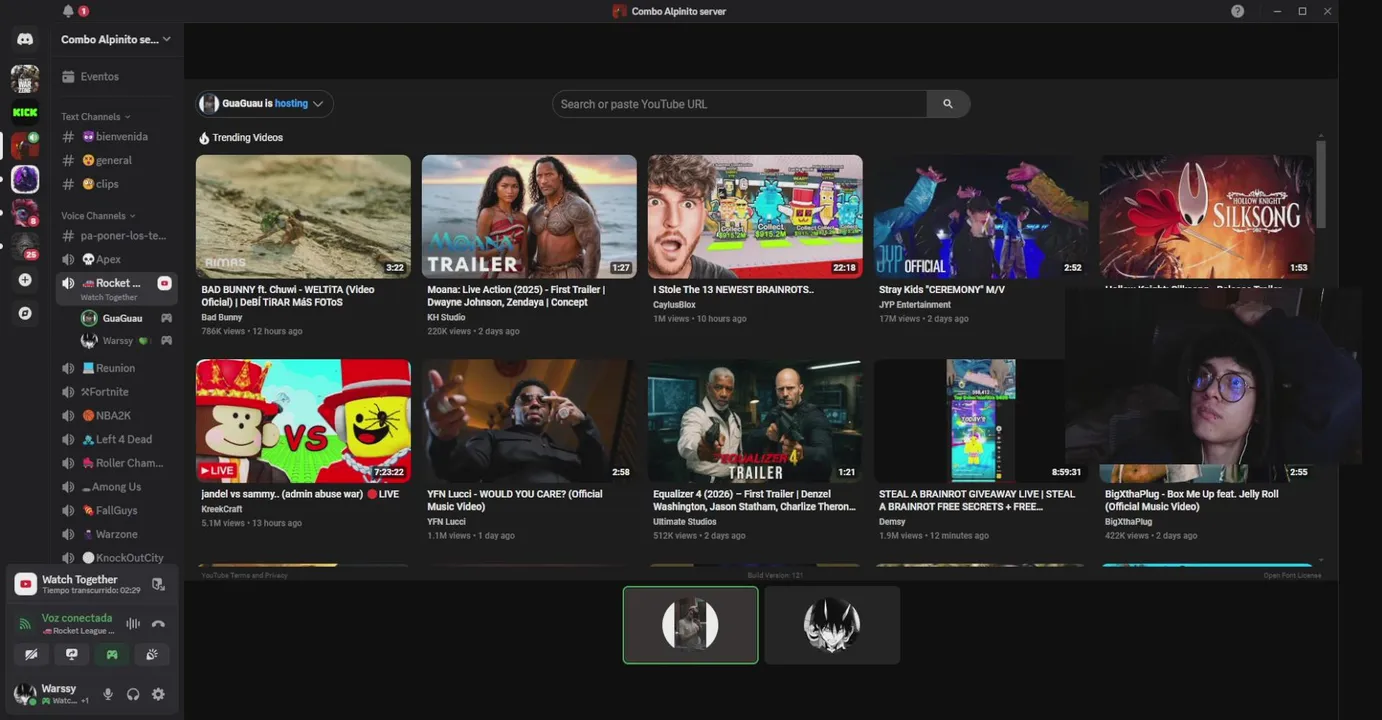The width and height of the screenshot is (1382, 720).
Task: Open User Settings gear icon
Action: (158, 694)
